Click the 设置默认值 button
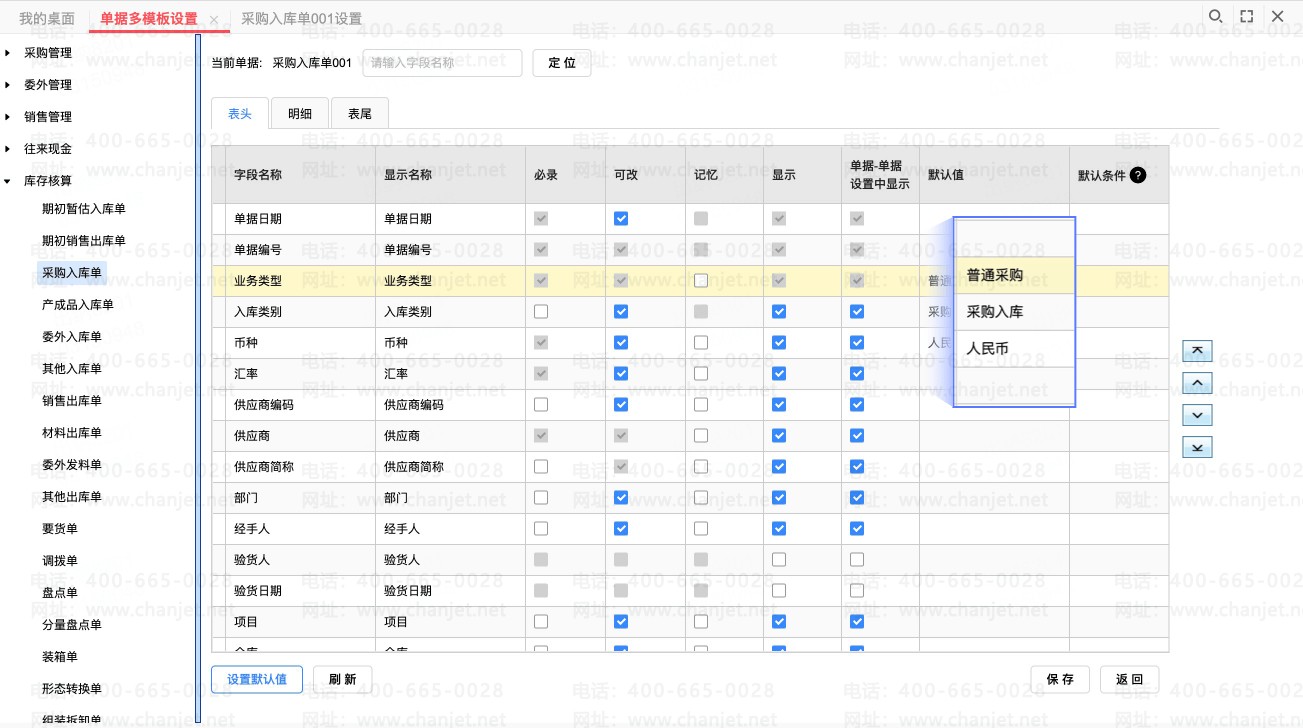The image size is (1303, 728). [257, 679]
